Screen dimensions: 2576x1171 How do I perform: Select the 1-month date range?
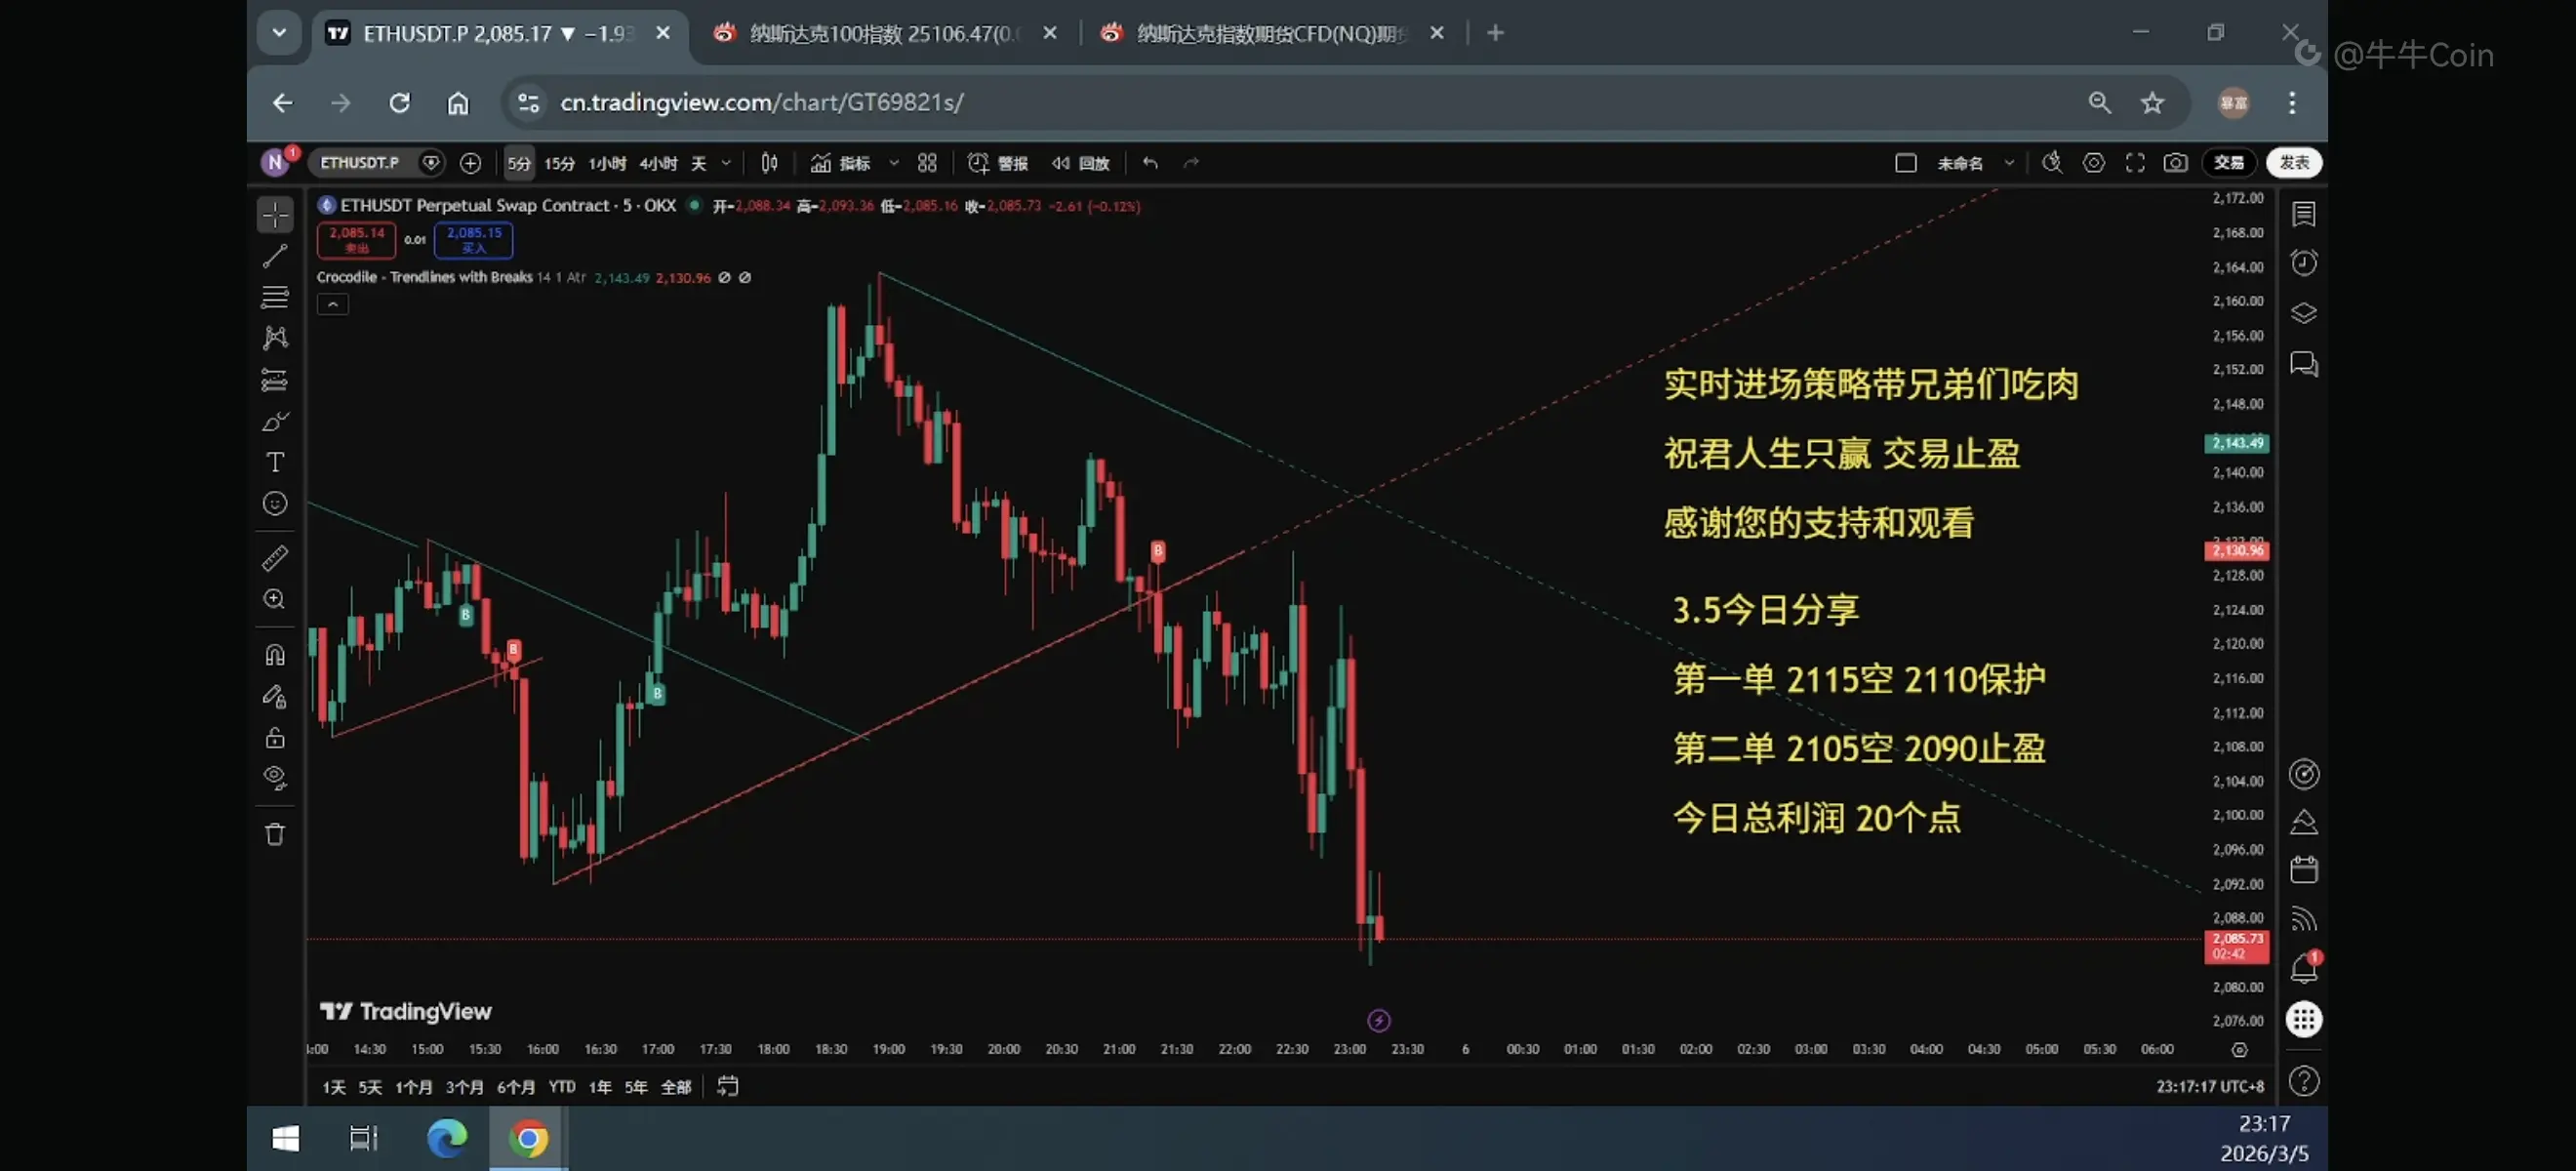pos(413,1087)
